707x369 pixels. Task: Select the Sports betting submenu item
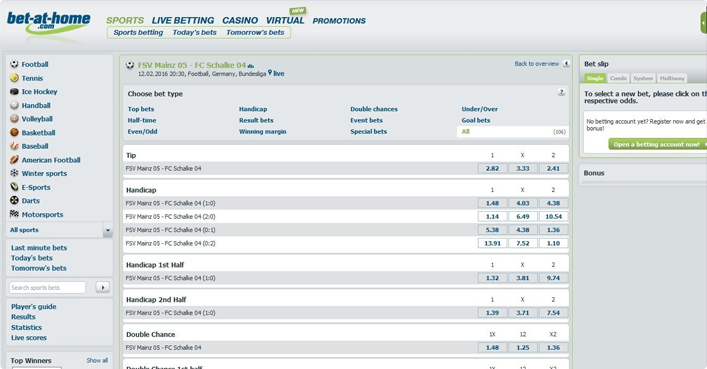[138, 32]
